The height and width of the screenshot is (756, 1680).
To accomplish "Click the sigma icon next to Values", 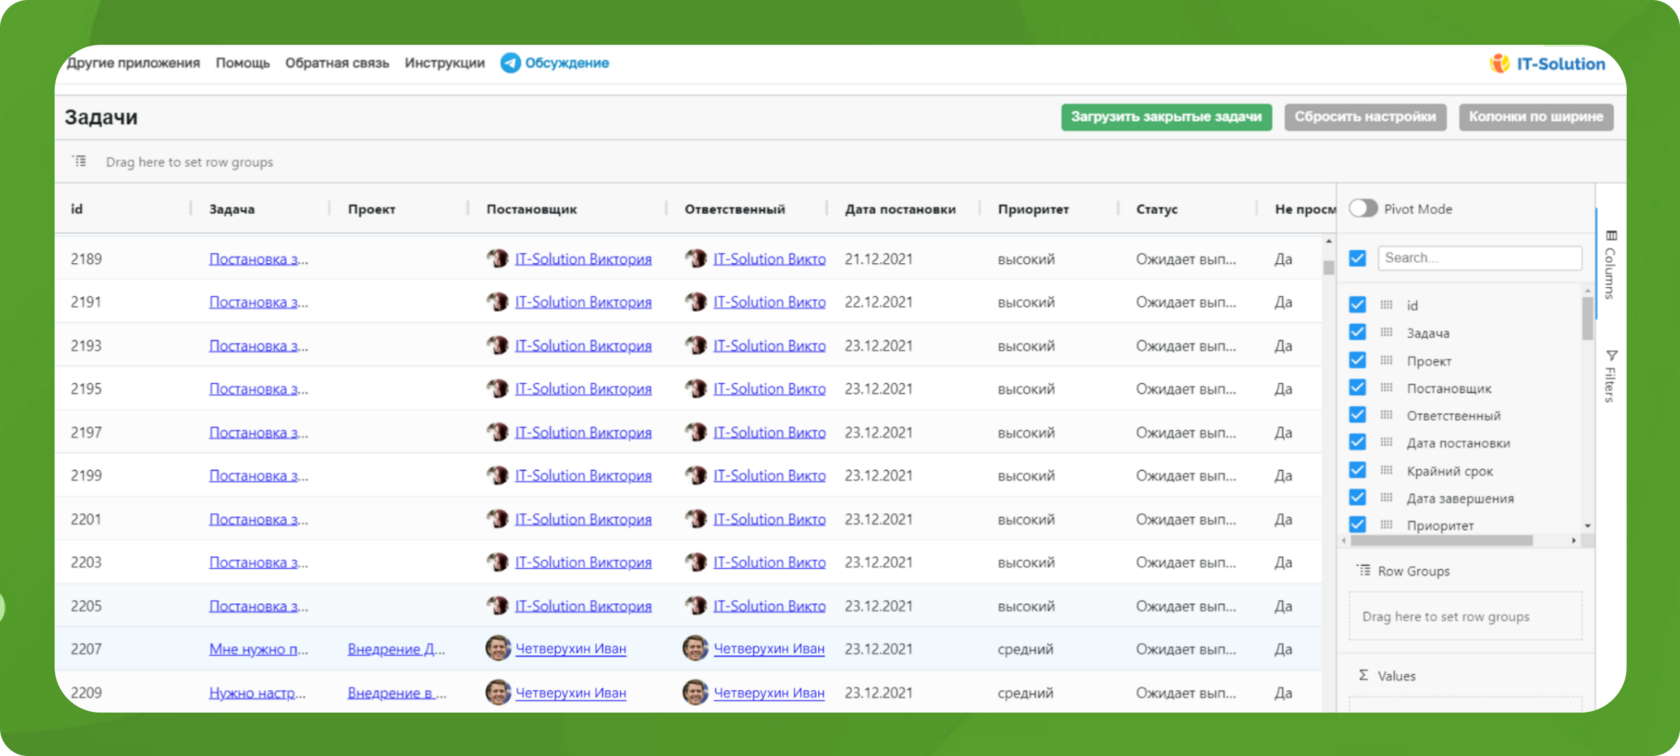I will (1363, 675).
